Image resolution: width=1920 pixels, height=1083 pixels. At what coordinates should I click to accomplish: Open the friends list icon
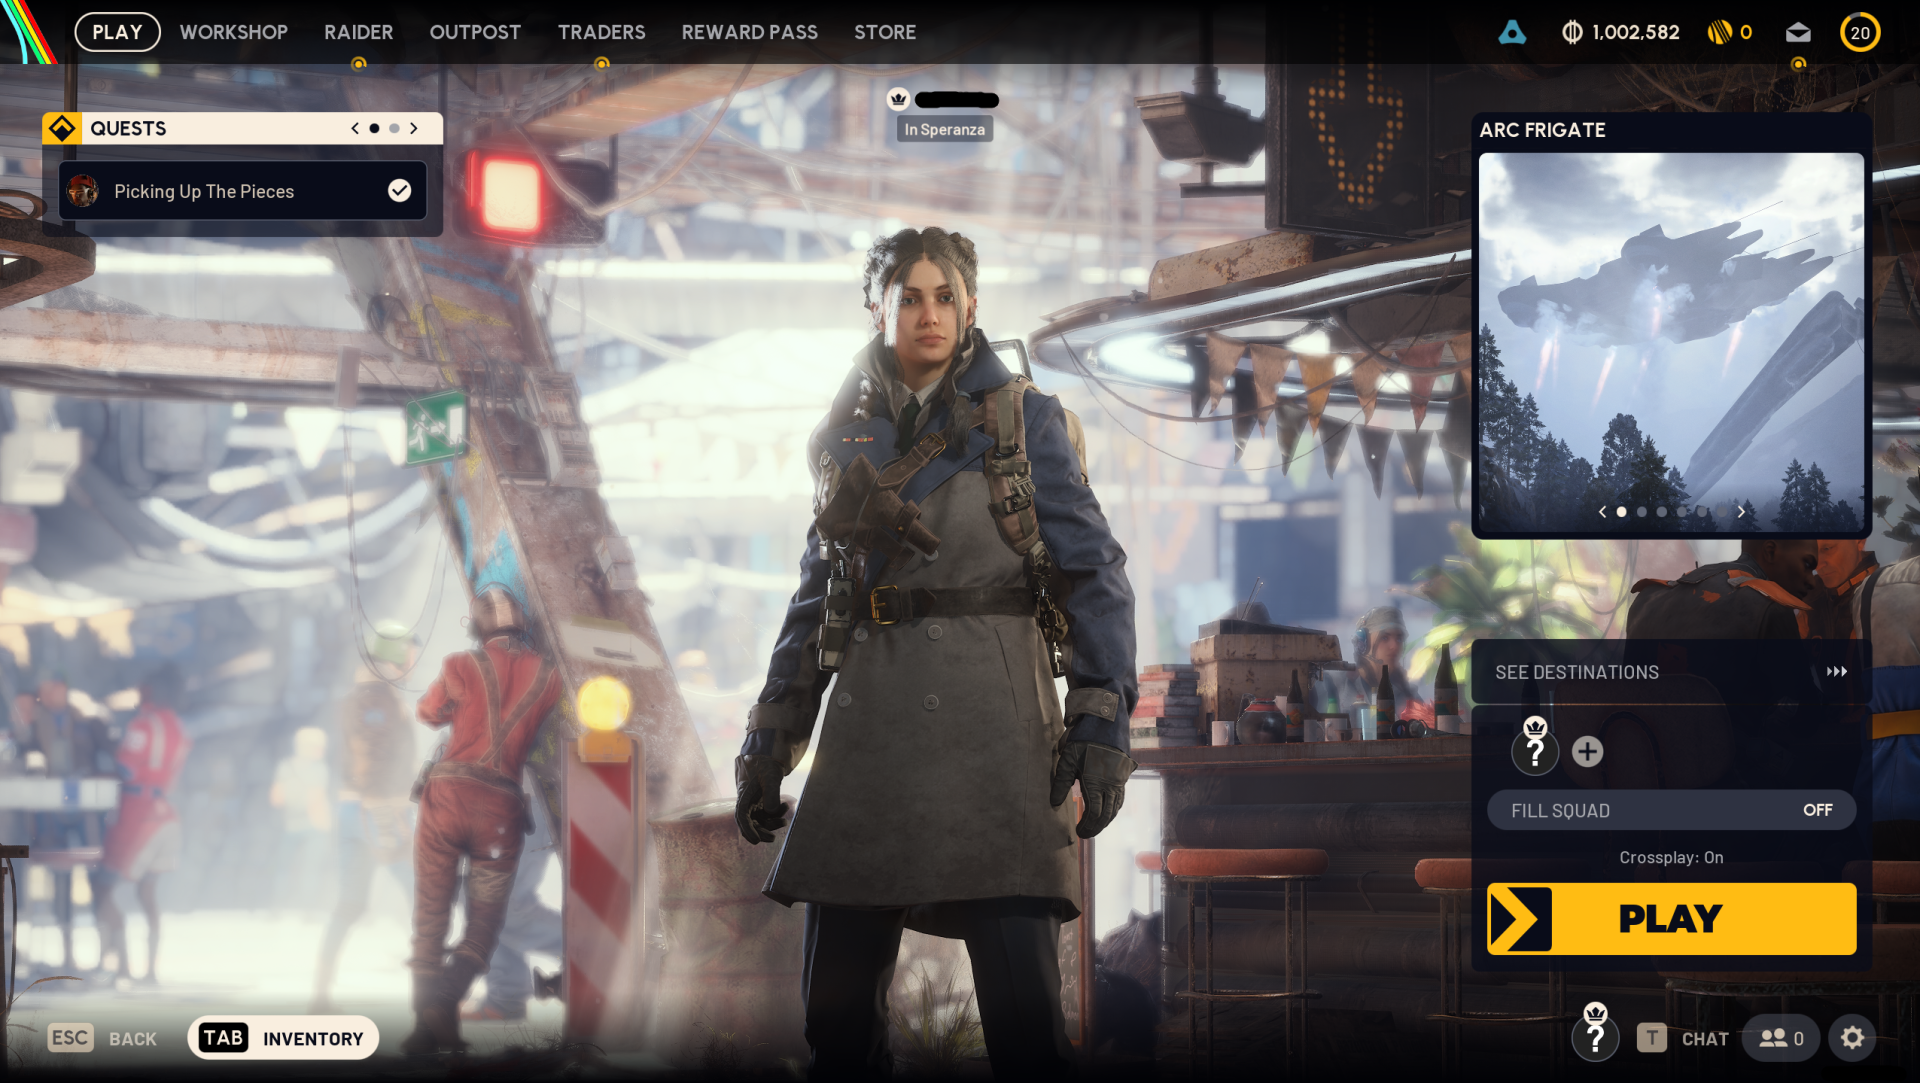click(1781, 1038)
